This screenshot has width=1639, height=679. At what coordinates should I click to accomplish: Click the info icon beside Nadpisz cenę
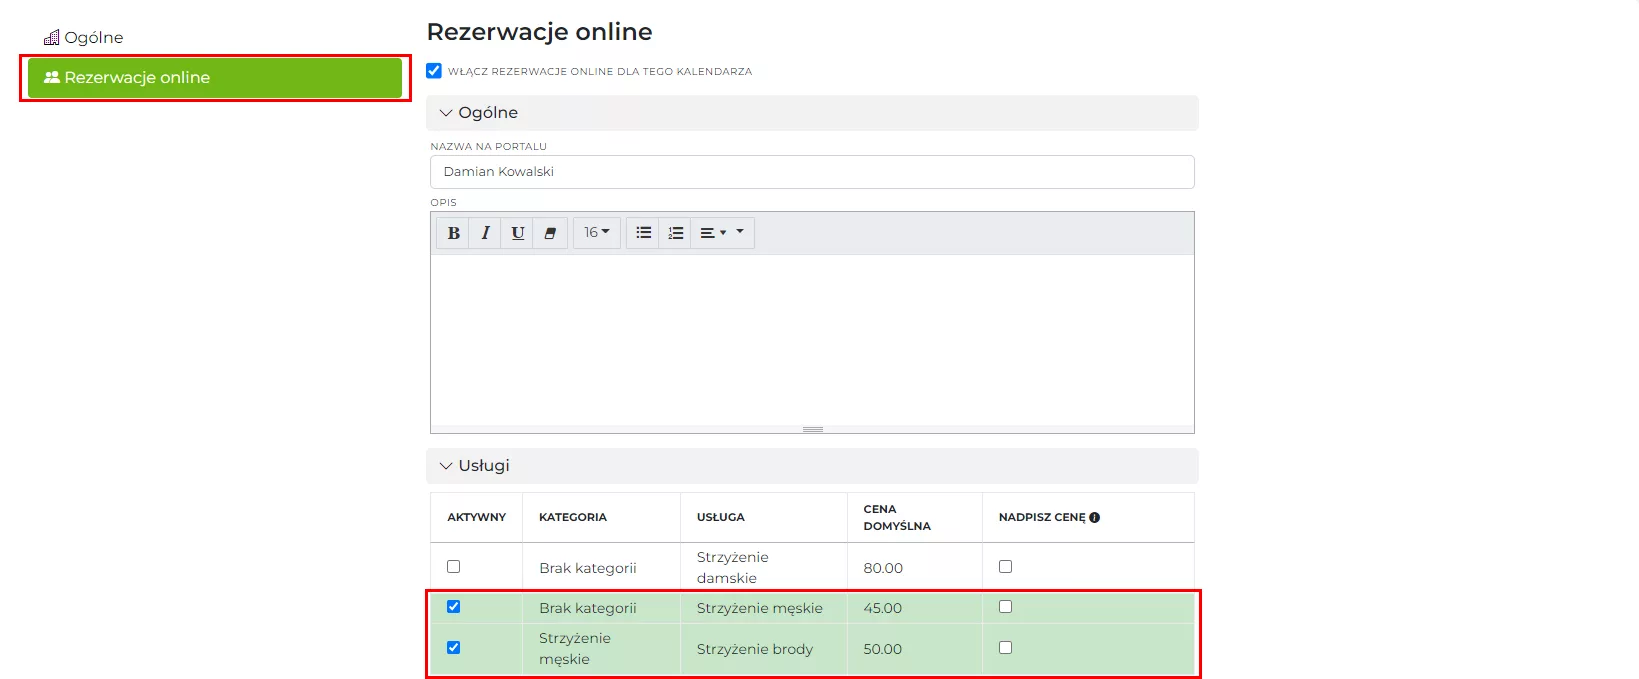(1095, 518)
